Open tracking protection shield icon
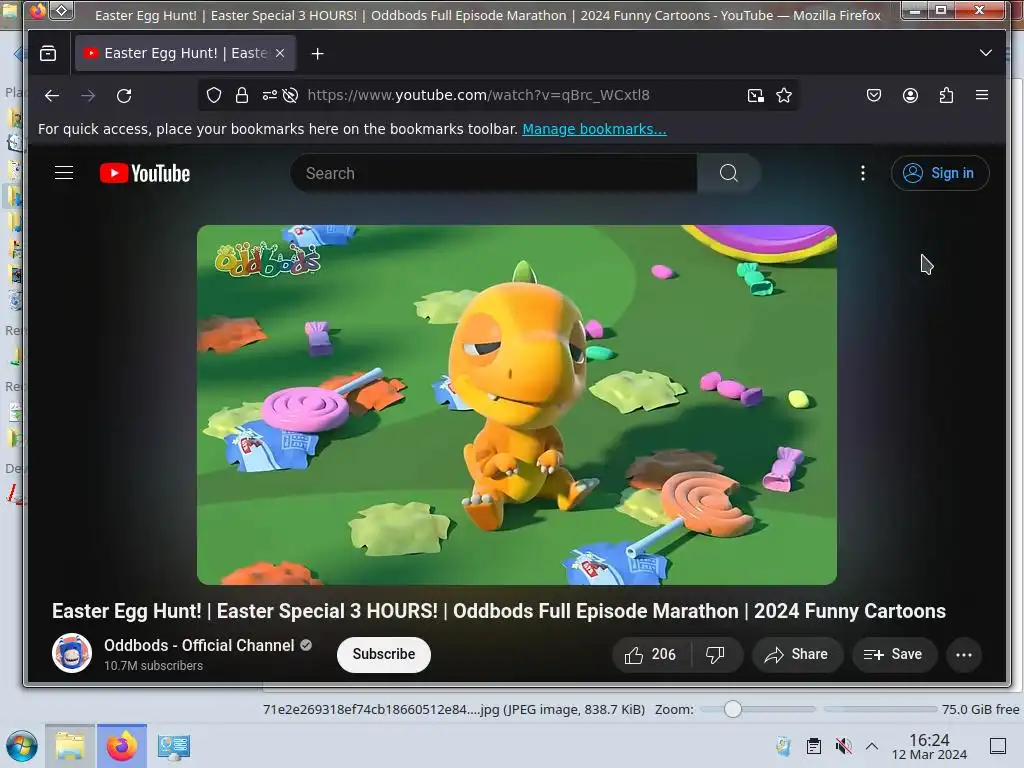The height and width of the screenshot is (768, 1024). [214, 95]
